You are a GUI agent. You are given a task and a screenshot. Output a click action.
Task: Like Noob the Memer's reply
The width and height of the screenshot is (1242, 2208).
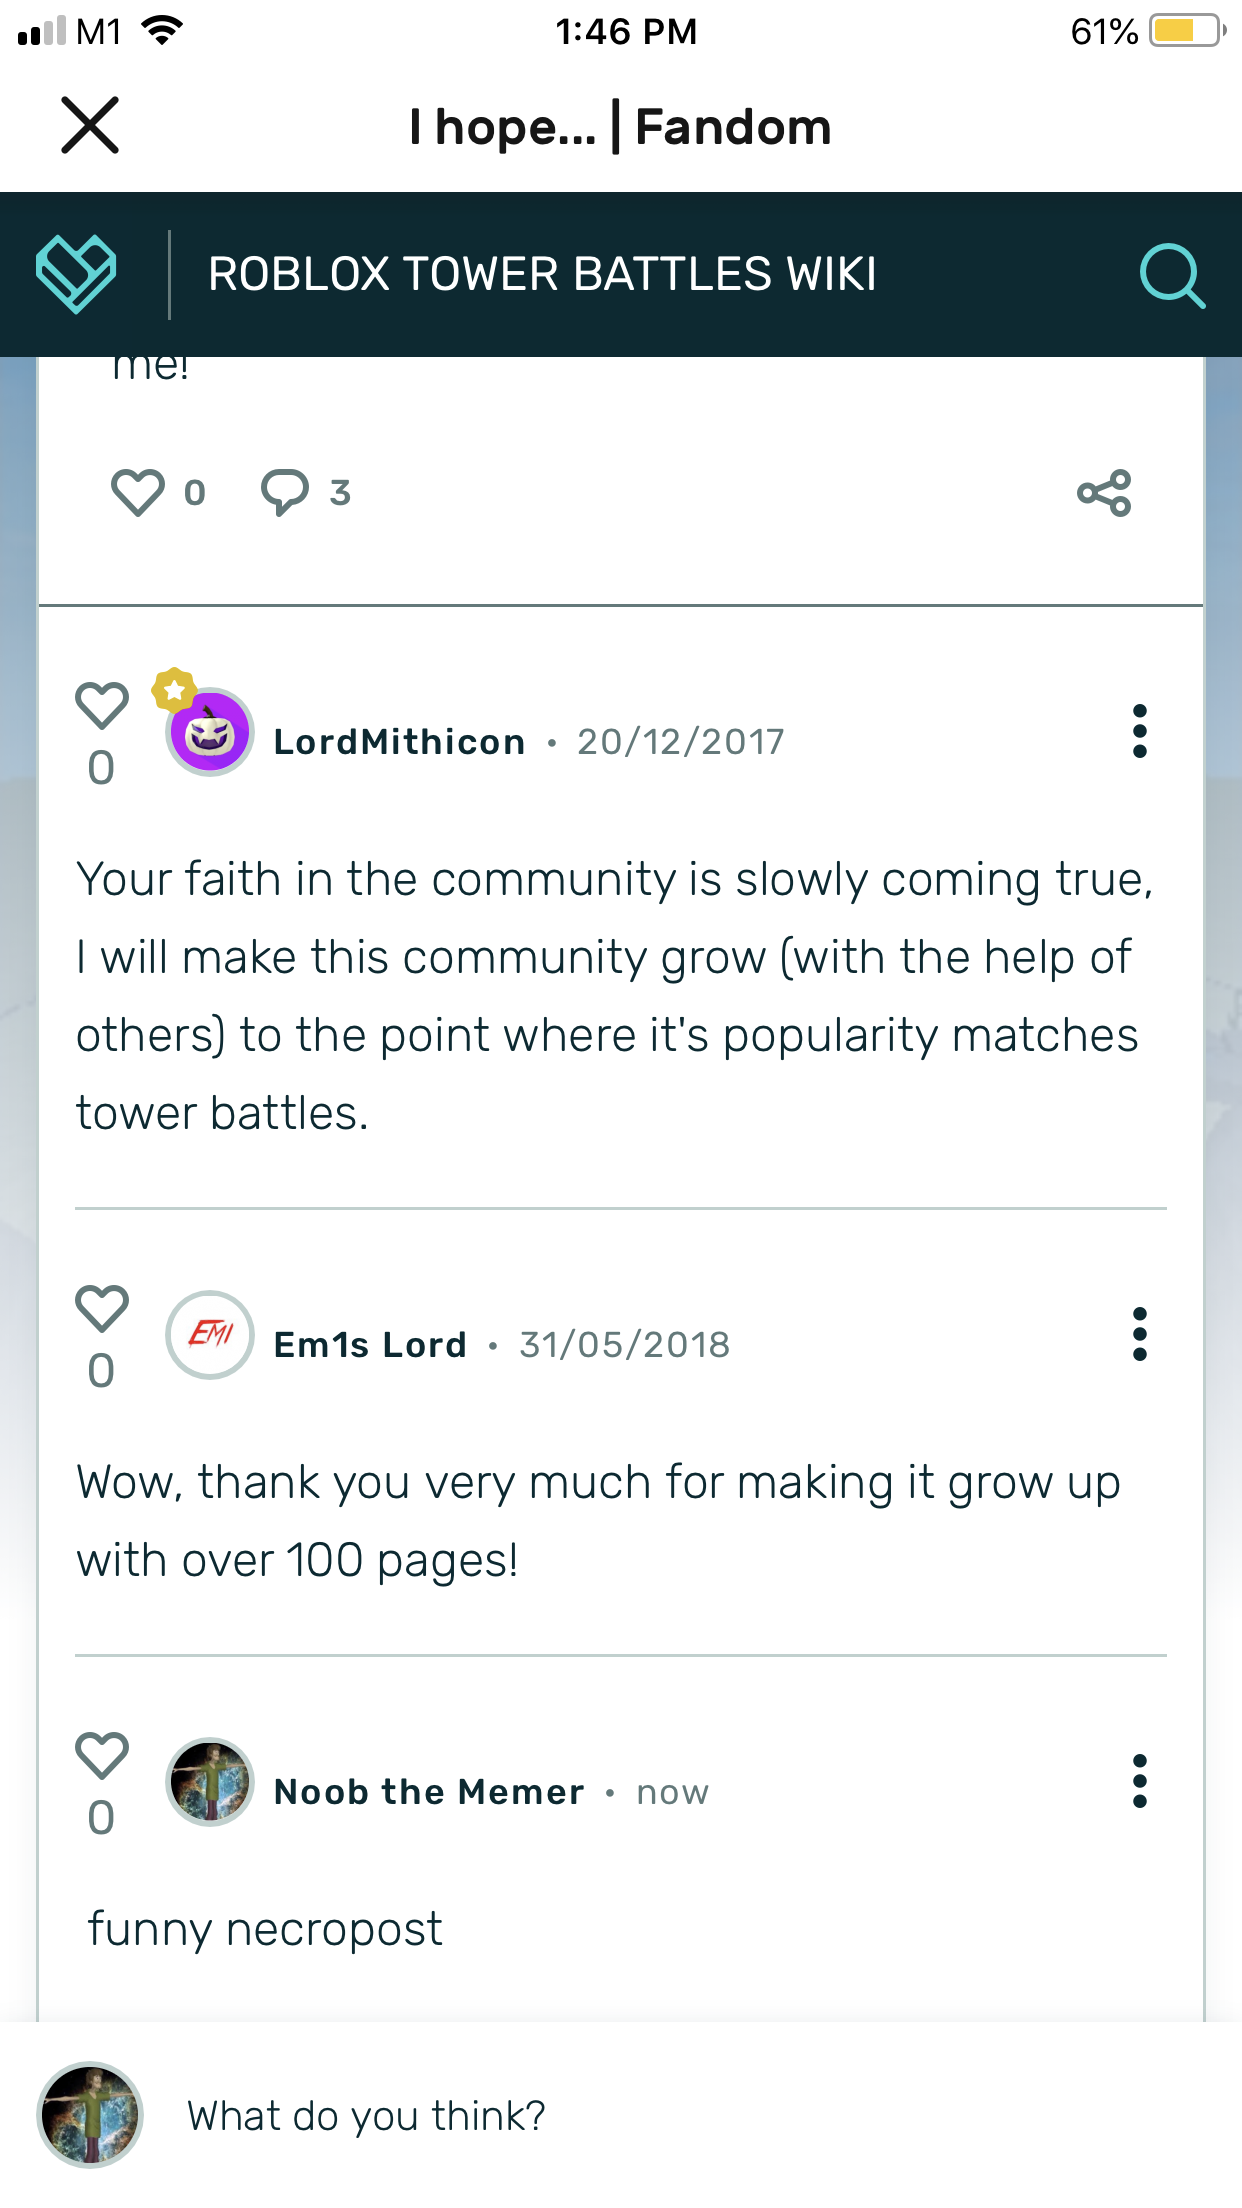[102, 1756]
